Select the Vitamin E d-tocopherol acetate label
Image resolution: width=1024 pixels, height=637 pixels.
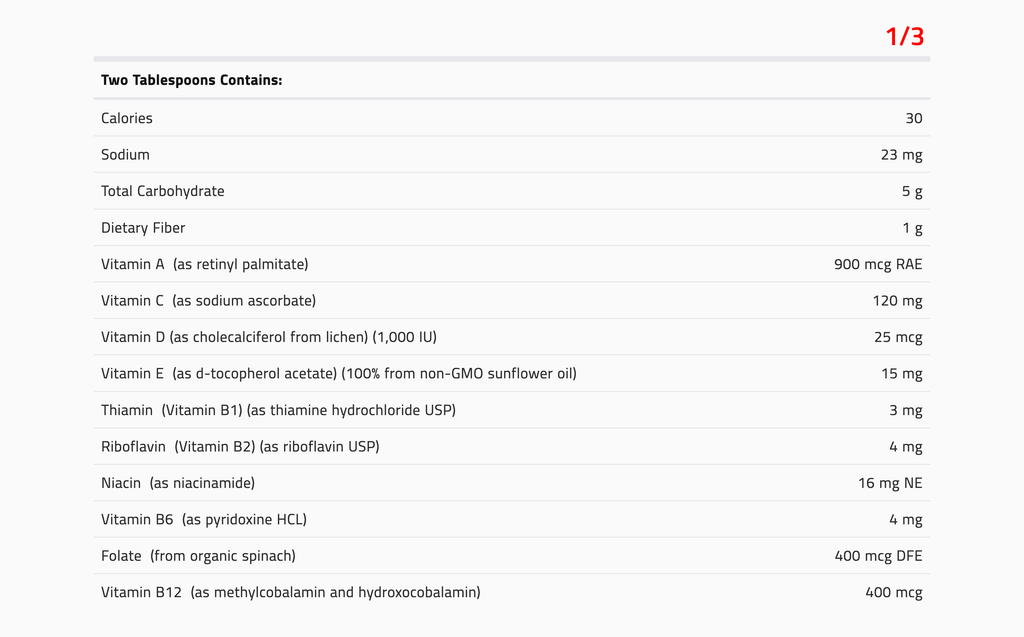pos(338,374)
